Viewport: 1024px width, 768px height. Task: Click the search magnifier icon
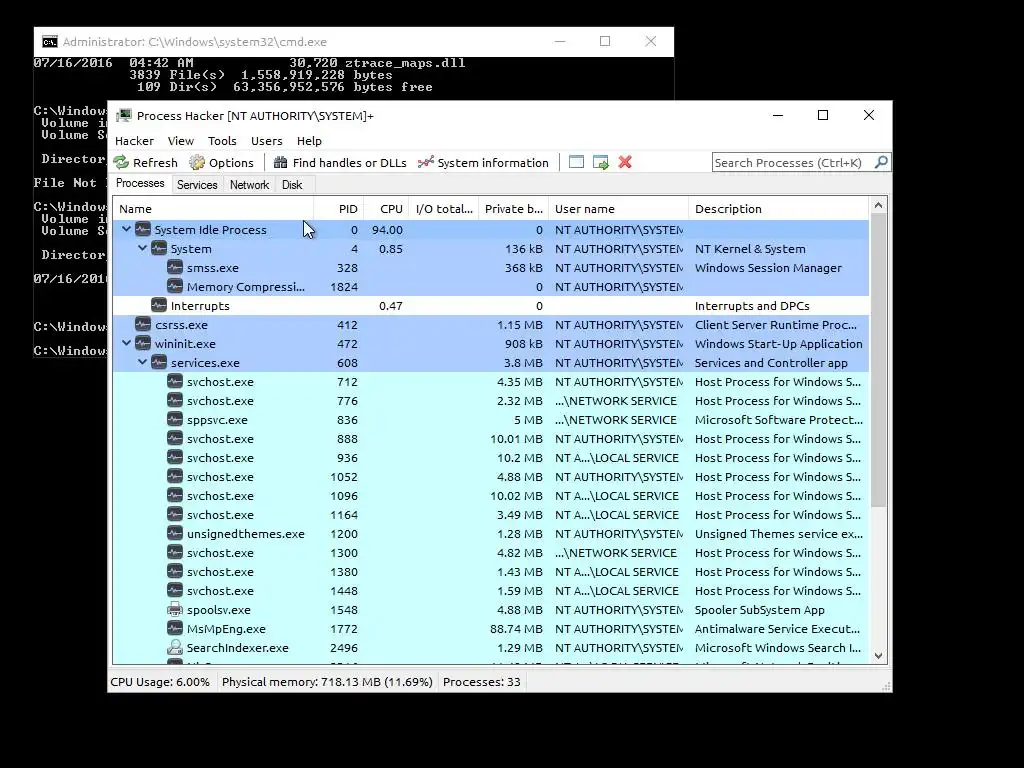point(881,162)
